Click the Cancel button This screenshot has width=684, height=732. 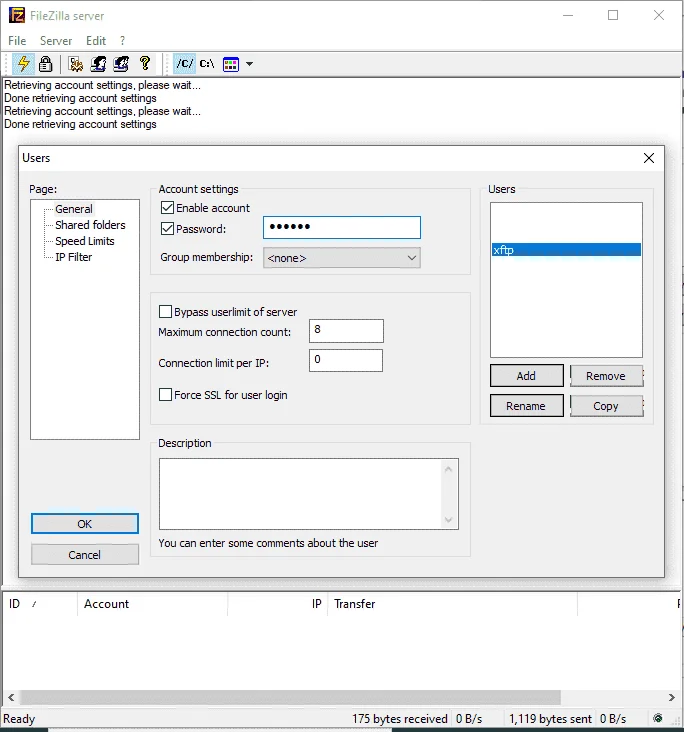click(x=85, y=555)
